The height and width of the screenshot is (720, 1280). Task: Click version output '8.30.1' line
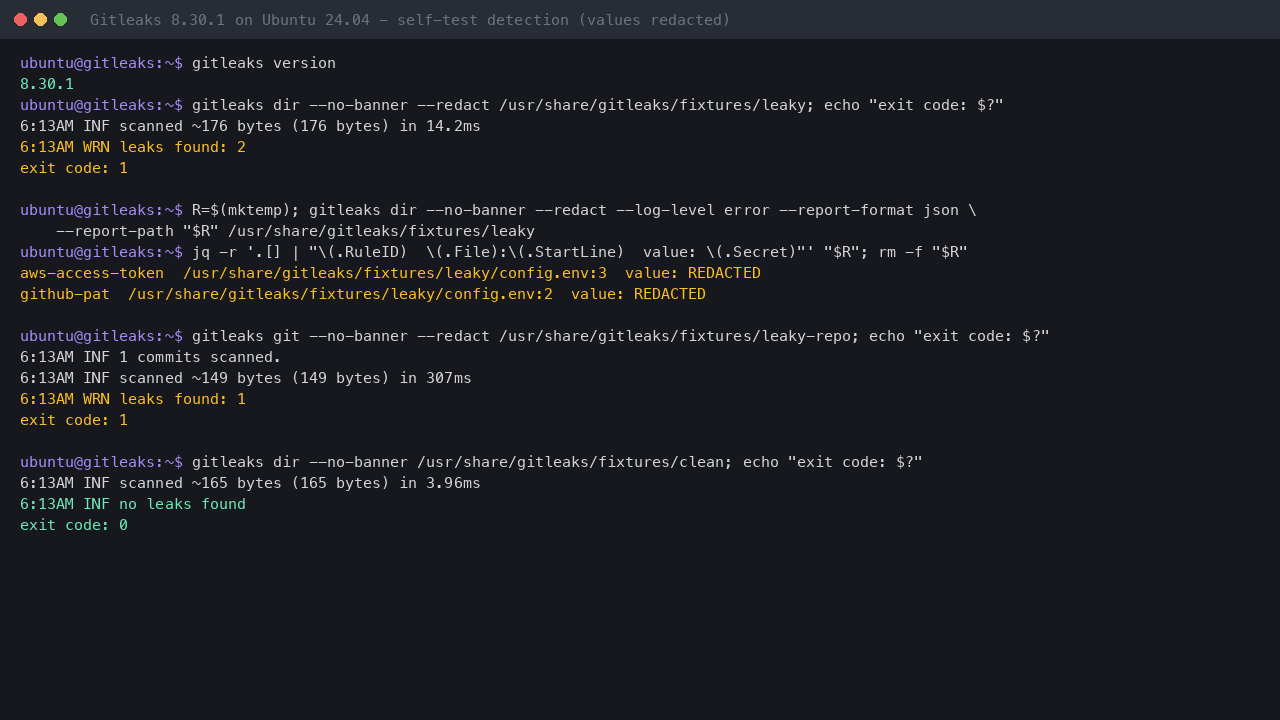coord(47,84)
